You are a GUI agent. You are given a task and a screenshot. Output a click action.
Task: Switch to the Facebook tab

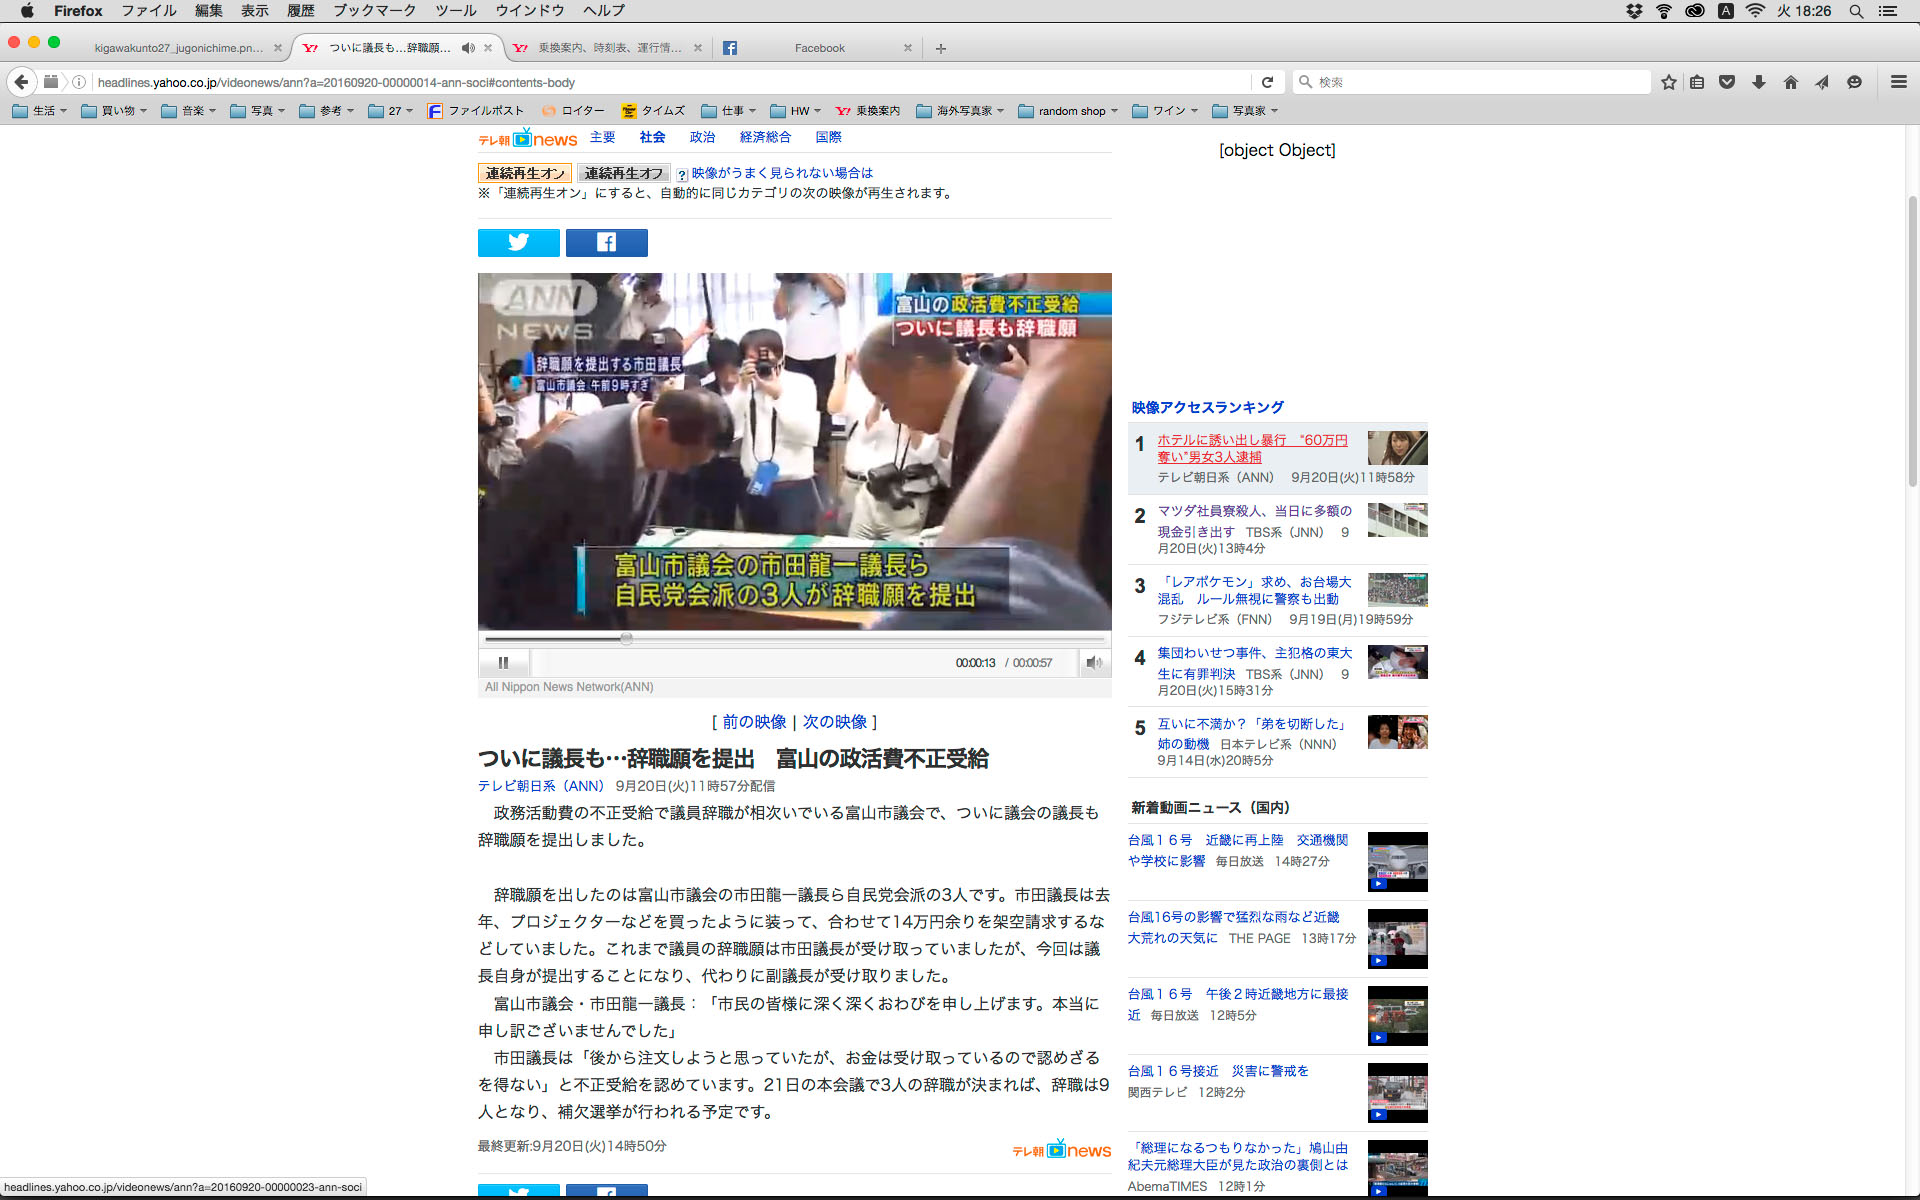(x=818, y=48)
